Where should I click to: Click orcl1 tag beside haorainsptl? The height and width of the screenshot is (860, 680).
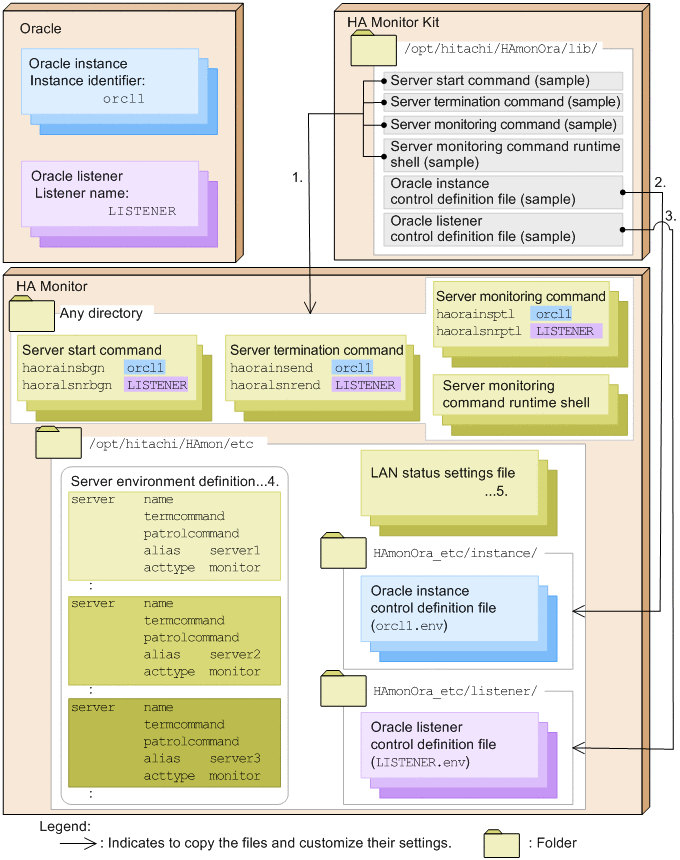click(x=553, y=314)
